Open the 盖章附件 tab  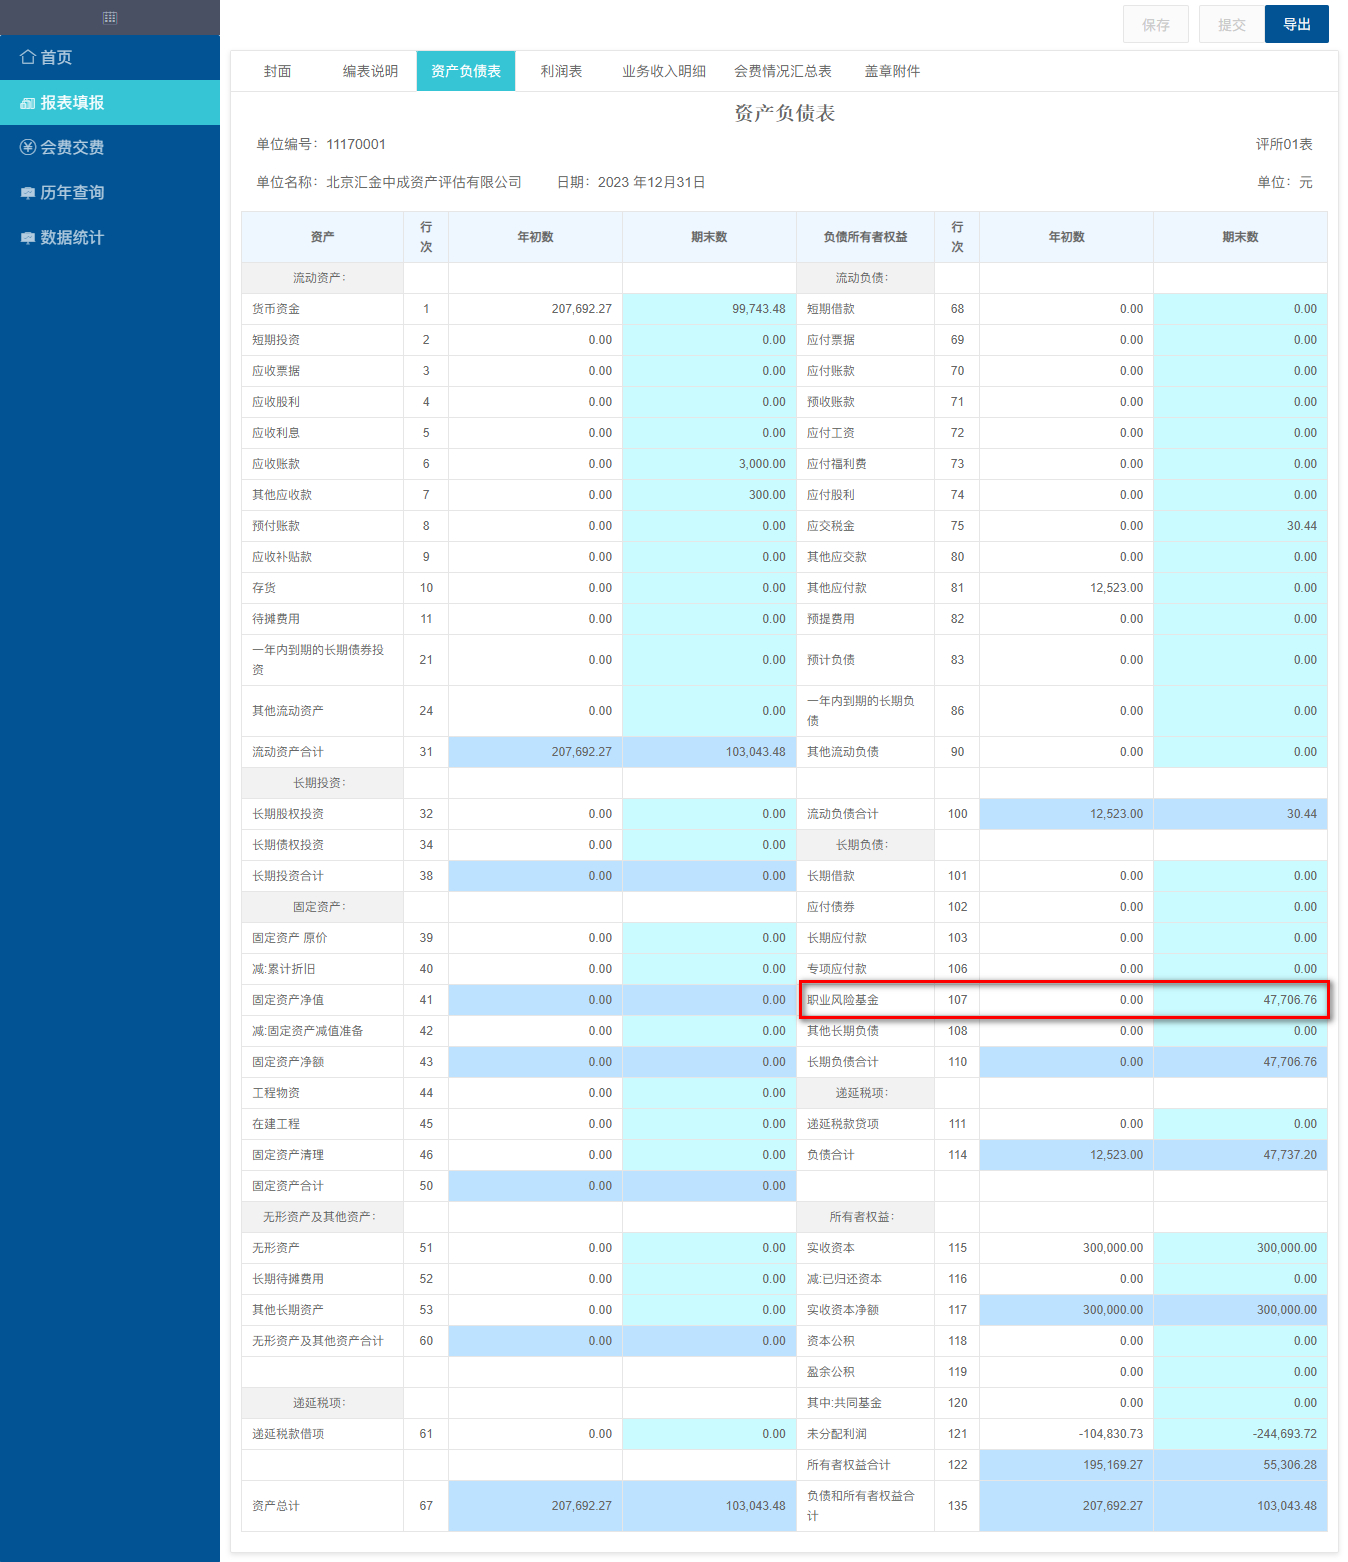pos(892,71)
